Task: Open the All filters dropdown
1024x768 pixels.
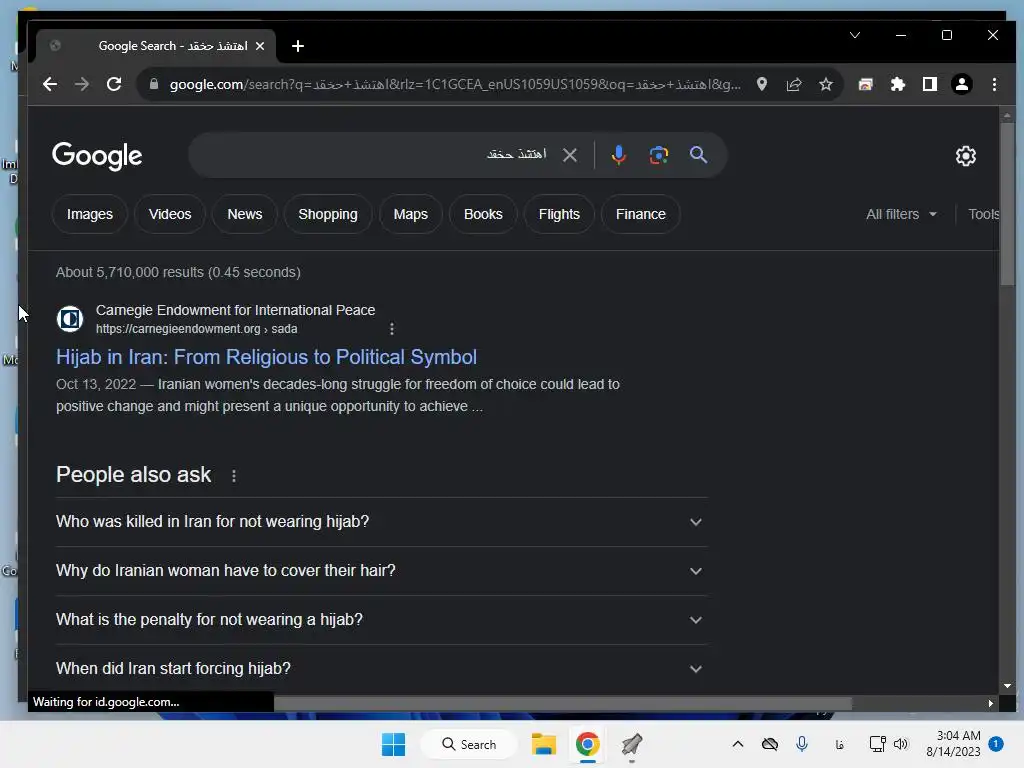Action: point(901,214)
